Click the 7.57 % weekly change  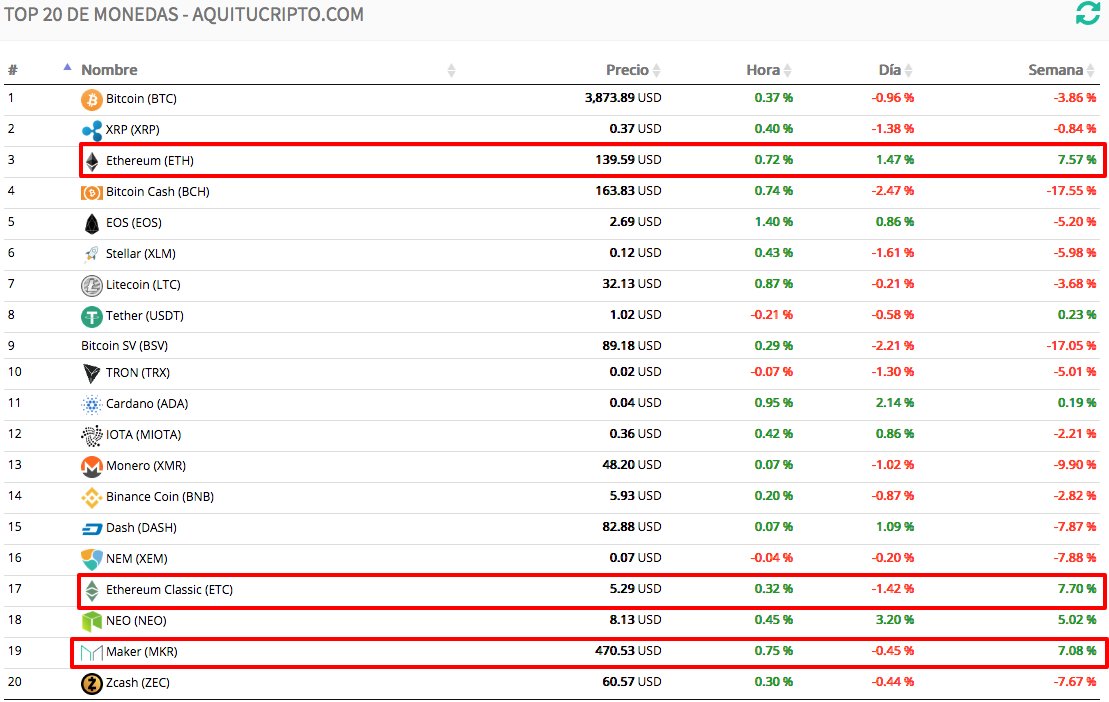tap(1076, 160)
